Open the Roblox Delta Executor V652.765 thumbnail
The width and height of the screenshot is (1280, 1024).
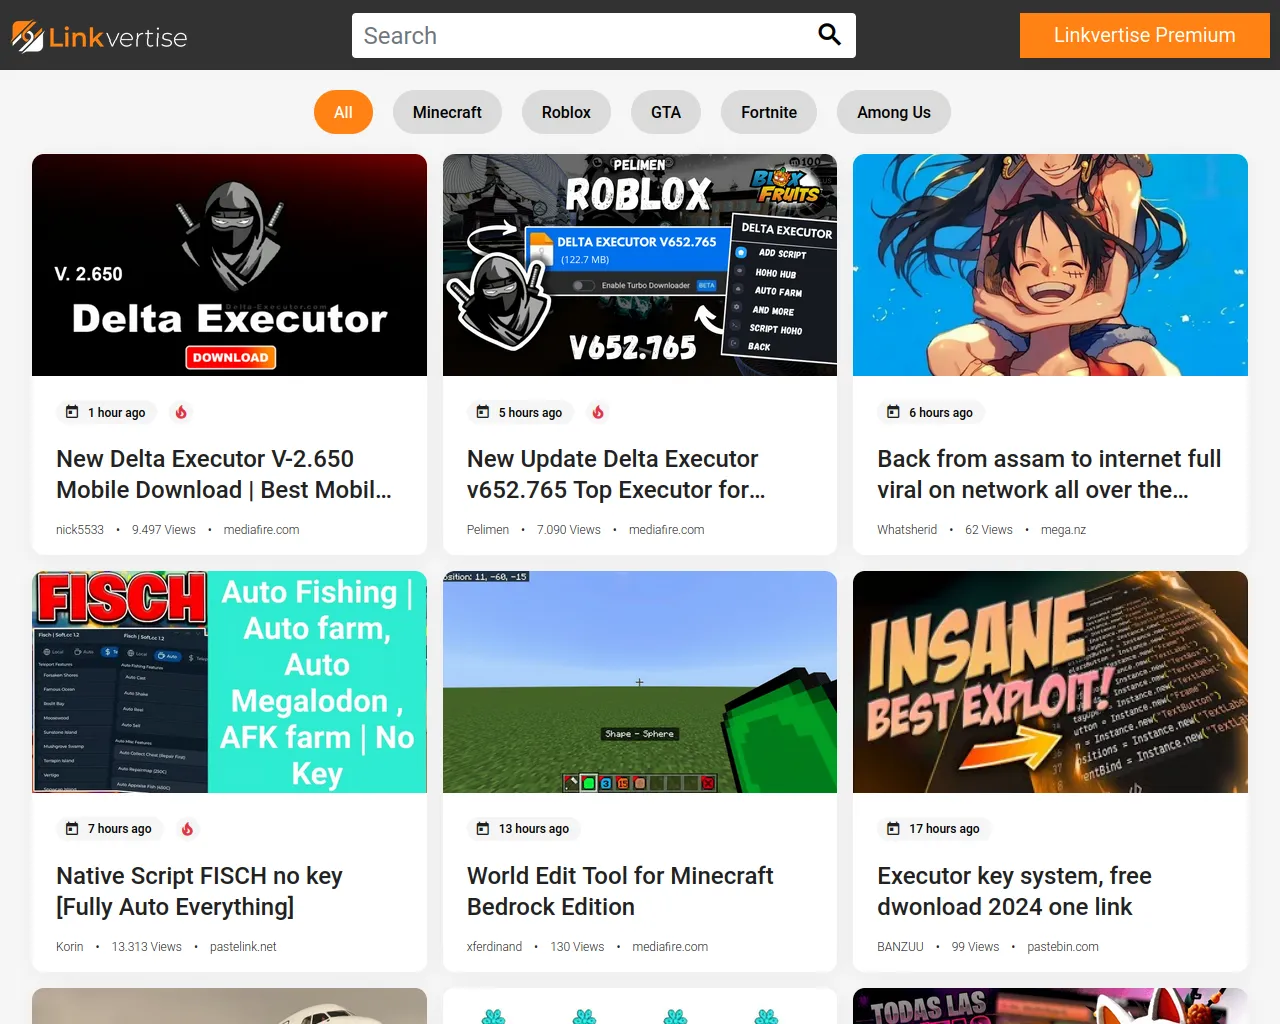click(640, 265)
